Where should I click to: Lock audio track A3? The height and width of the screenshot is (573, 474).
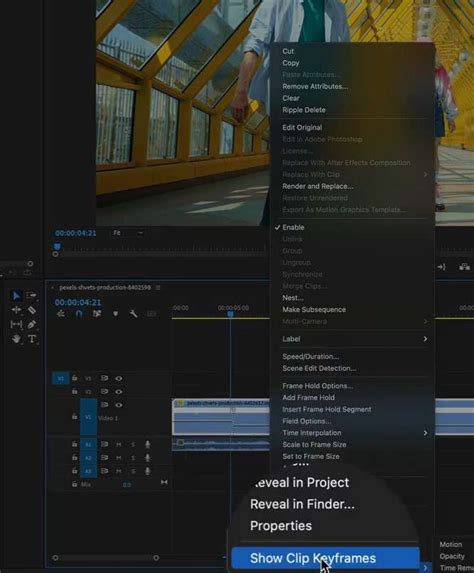coord(75,471)
